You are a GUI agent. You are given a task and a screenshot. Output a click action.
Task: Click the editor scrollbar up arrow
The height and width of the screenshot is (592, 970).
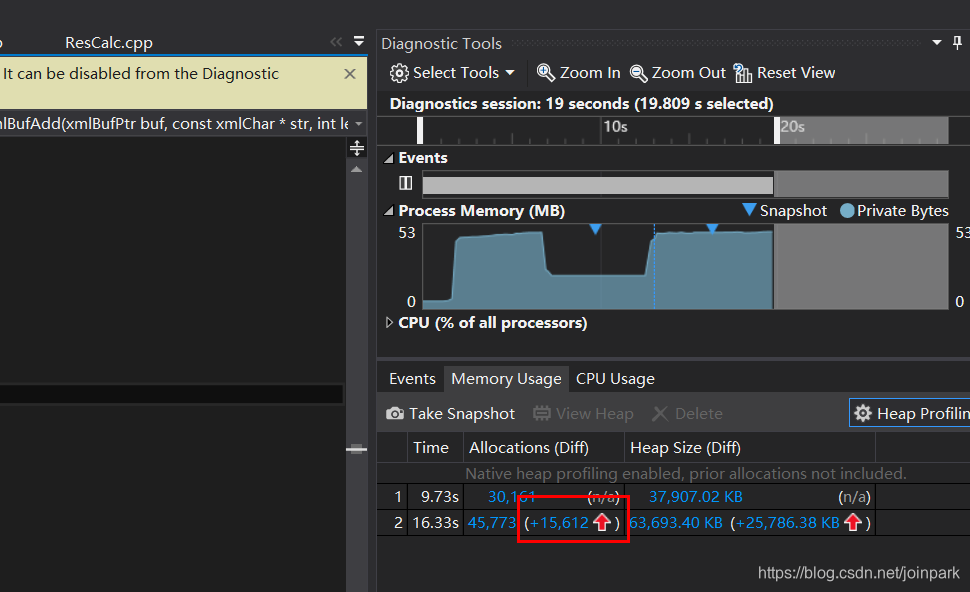[x=356, y=169]
